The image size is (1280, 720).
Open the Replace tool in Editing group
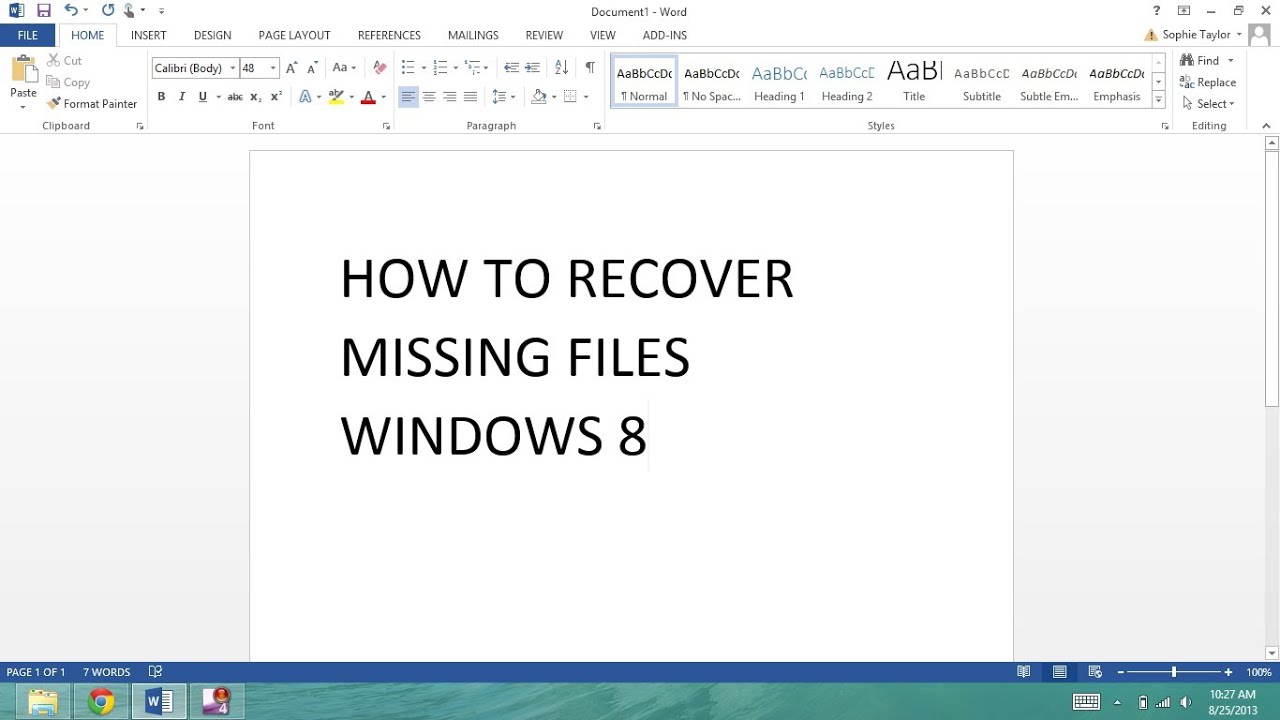[x=1208, y=83]
